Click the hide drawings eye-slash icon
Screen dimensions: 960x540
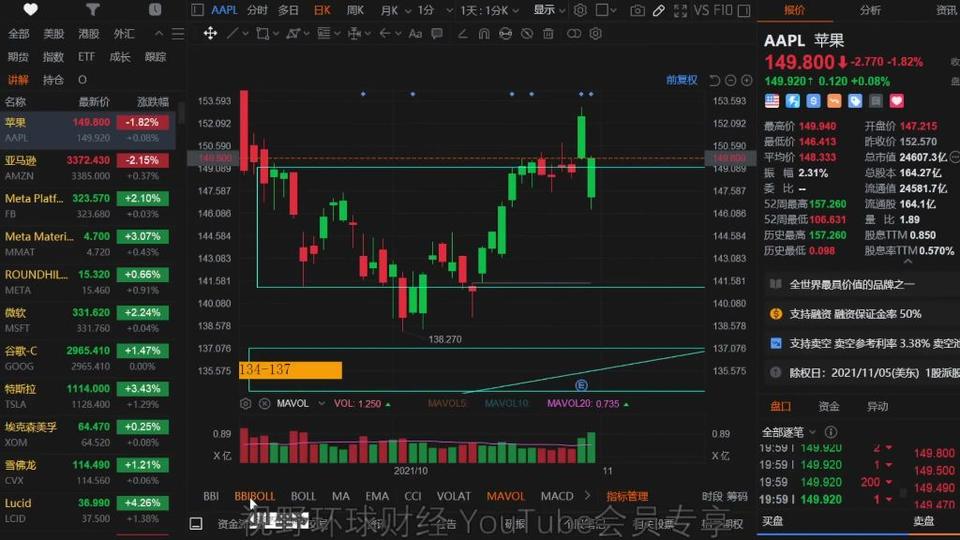527,33
